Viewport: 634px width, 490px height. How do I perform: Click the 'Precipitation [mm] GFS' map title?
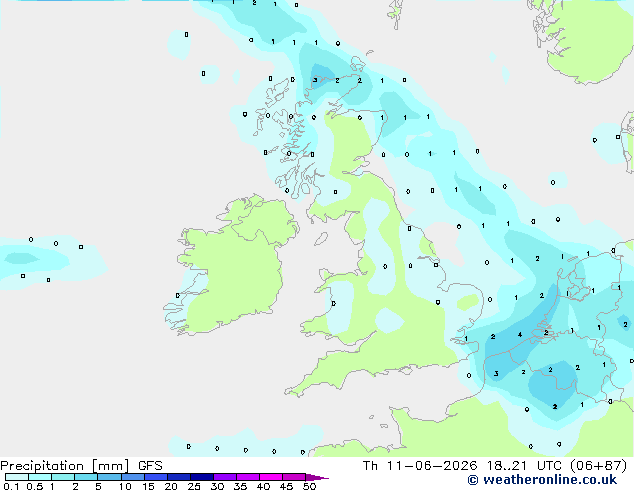coord(81,466)
